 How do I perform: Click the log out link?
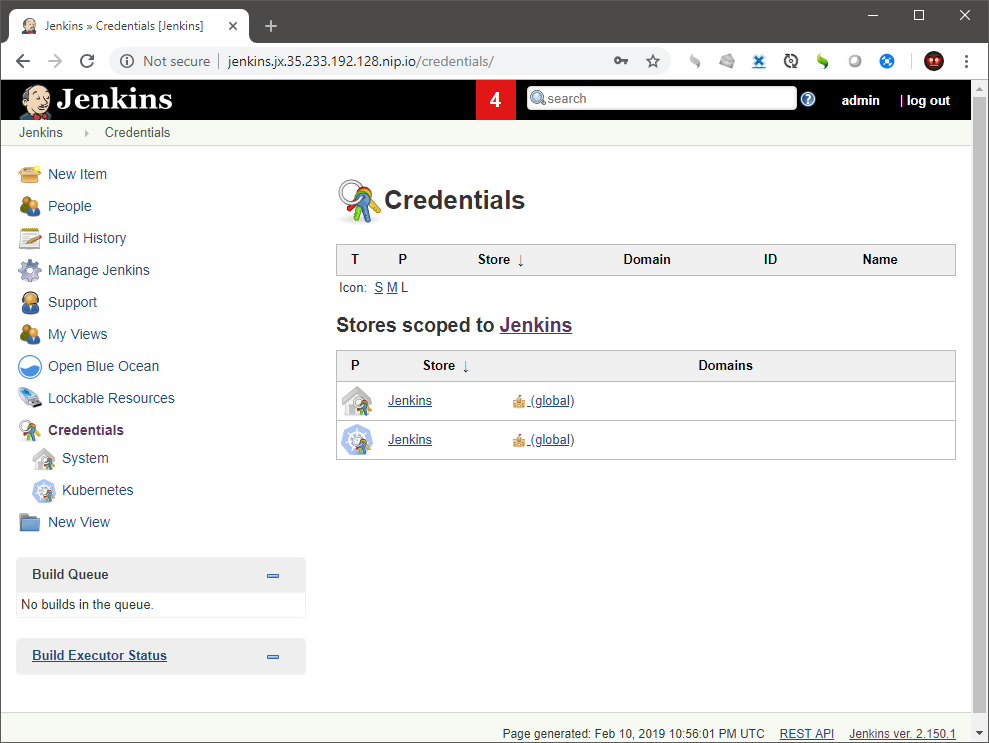coord(928,101)
